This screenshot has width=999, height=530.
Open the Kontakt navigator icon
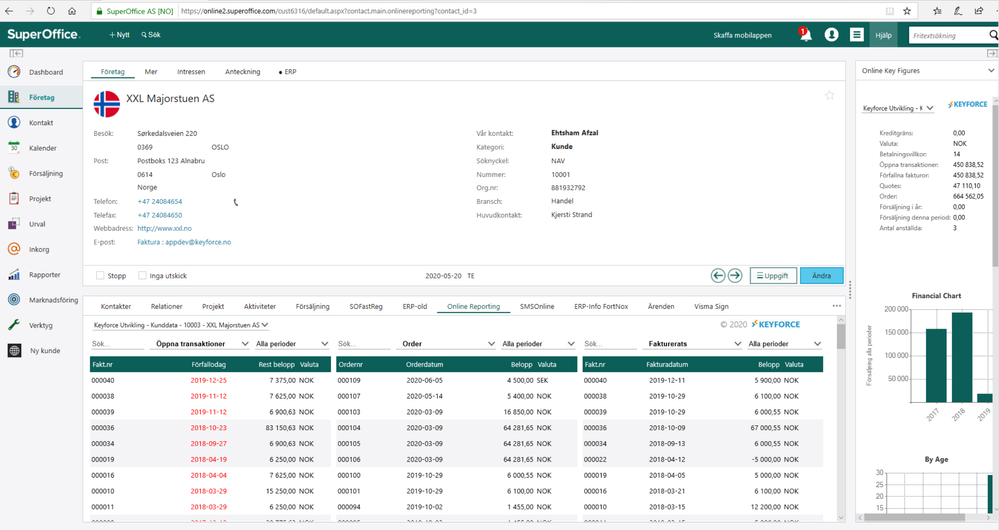(14, 122)
